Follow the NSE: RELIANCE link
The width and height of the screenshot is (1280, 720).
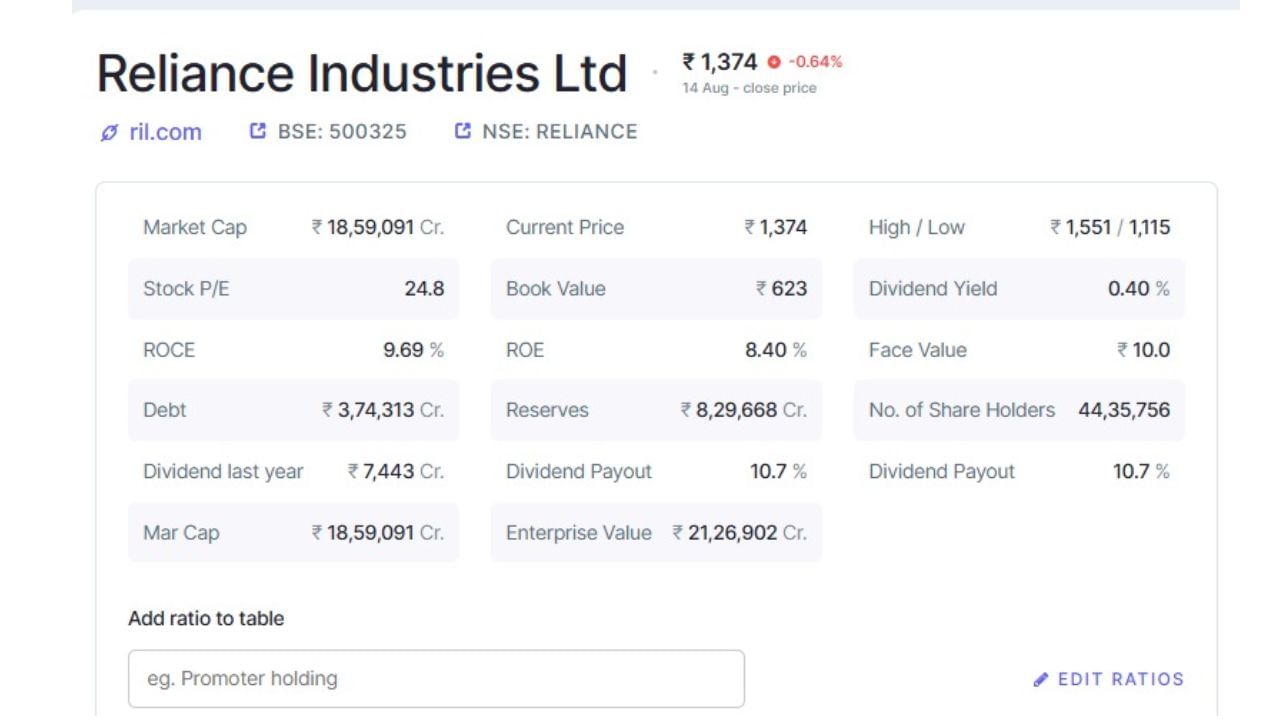pos(559,132)
